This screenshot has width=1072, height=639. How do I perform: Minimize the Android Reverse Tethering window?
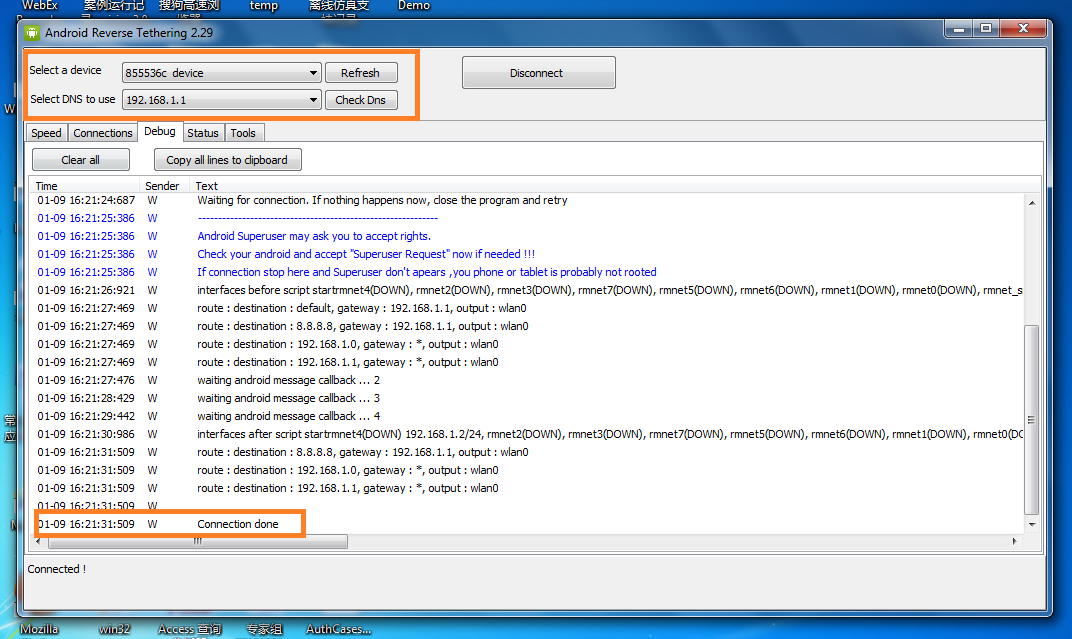pos(959,29)
